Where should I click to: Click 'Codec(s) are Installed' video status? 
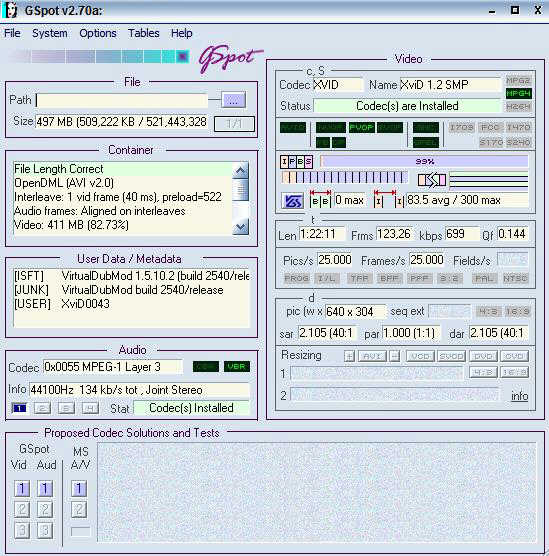point(407,106)
